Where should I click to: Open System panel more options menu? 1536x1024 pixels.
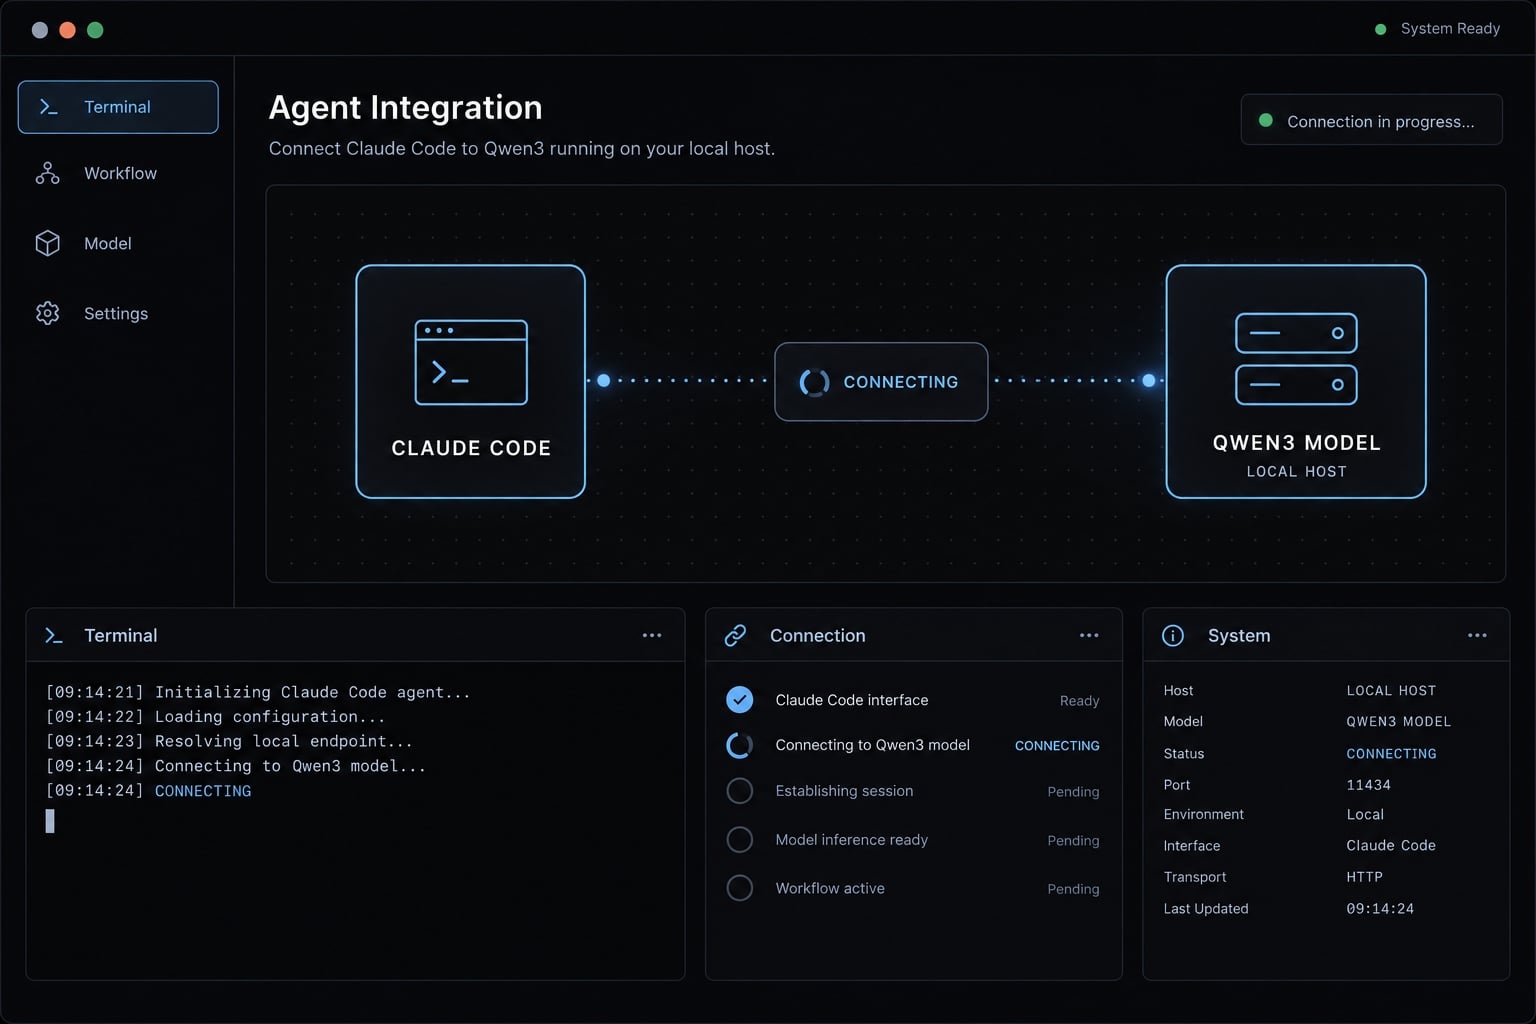(x=1477, y=635)
